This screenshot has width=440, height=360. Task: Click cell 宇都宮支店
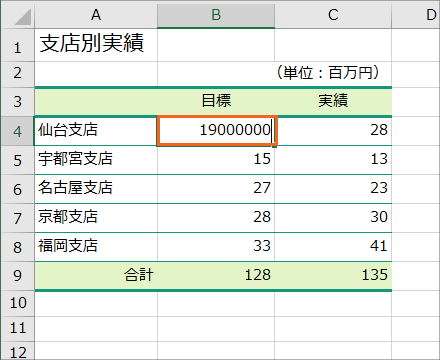coord(96,160)
